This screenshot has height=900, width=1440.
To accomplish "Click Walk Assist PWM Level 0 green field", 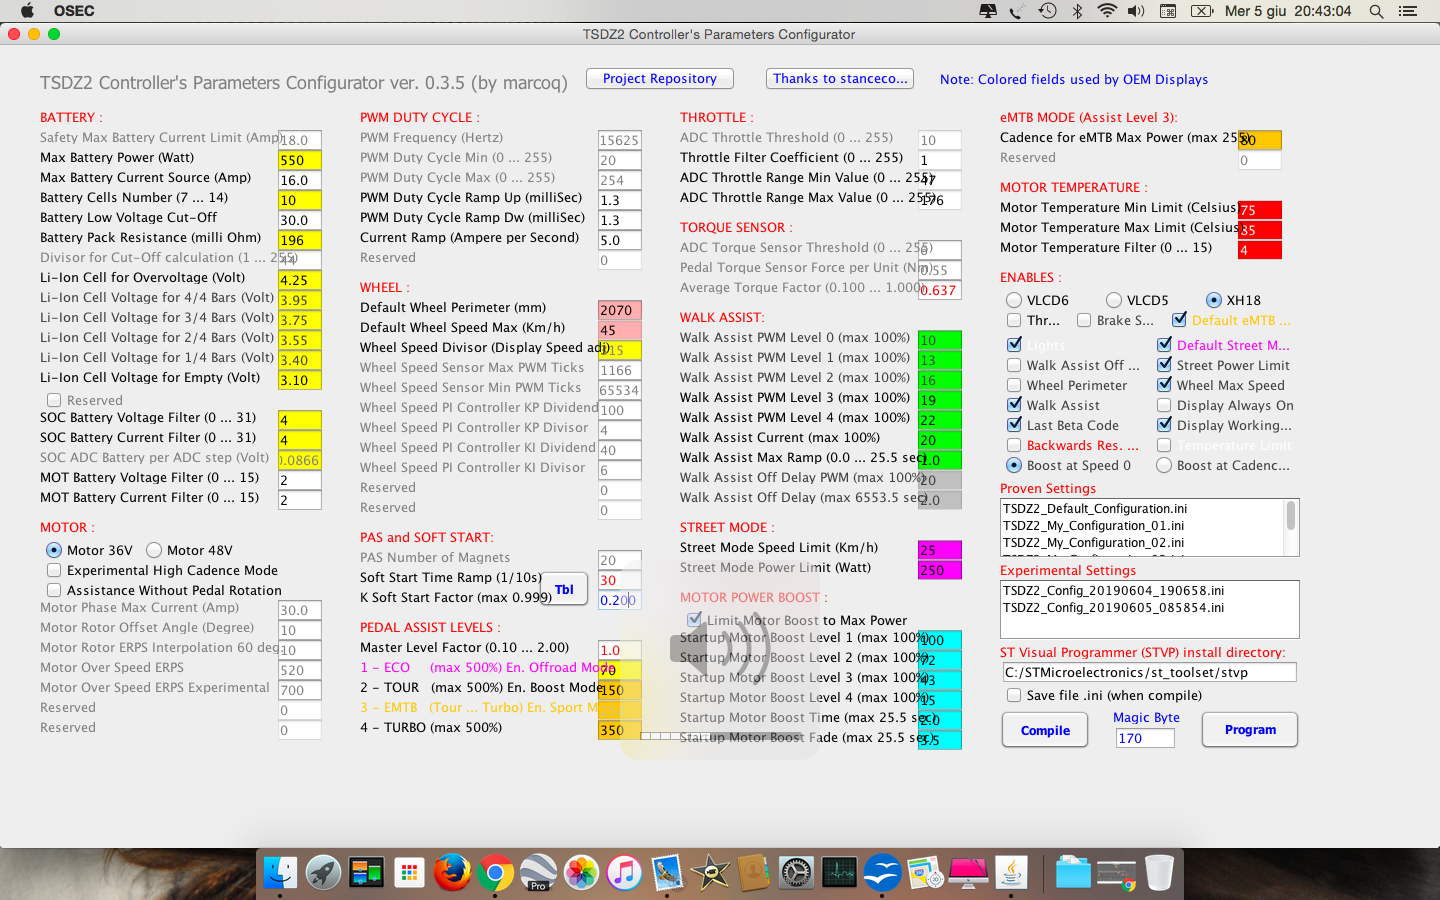I will [940, 340].
